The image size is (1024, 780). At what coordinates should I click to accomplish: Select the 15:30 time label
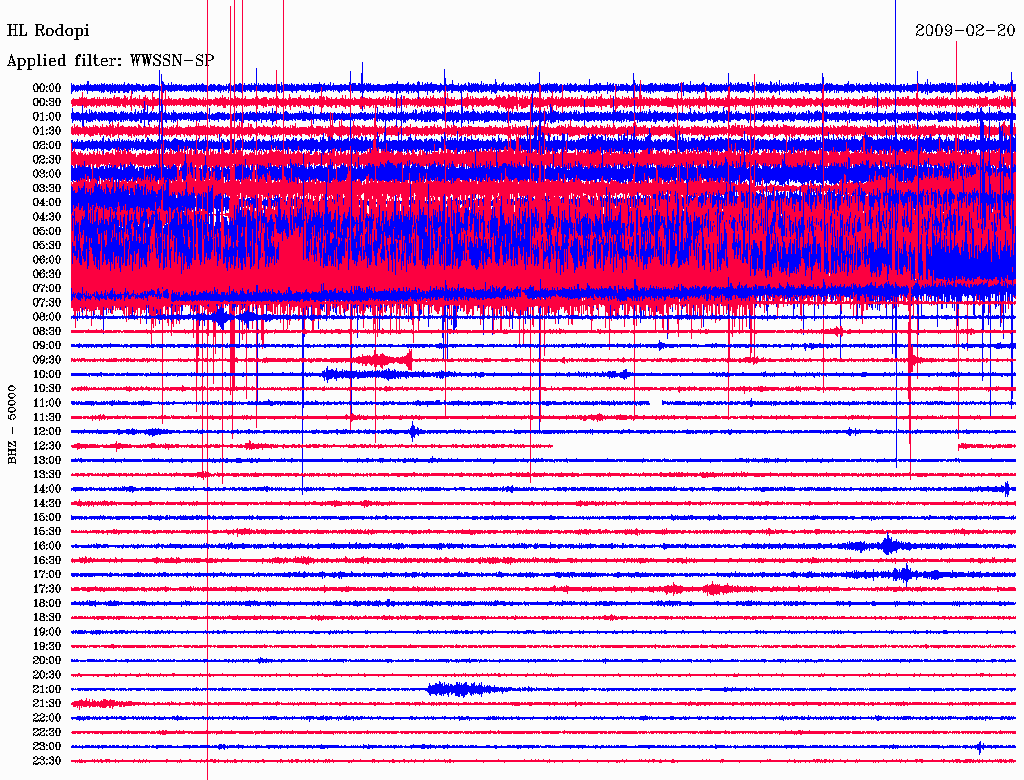[47, 532]
